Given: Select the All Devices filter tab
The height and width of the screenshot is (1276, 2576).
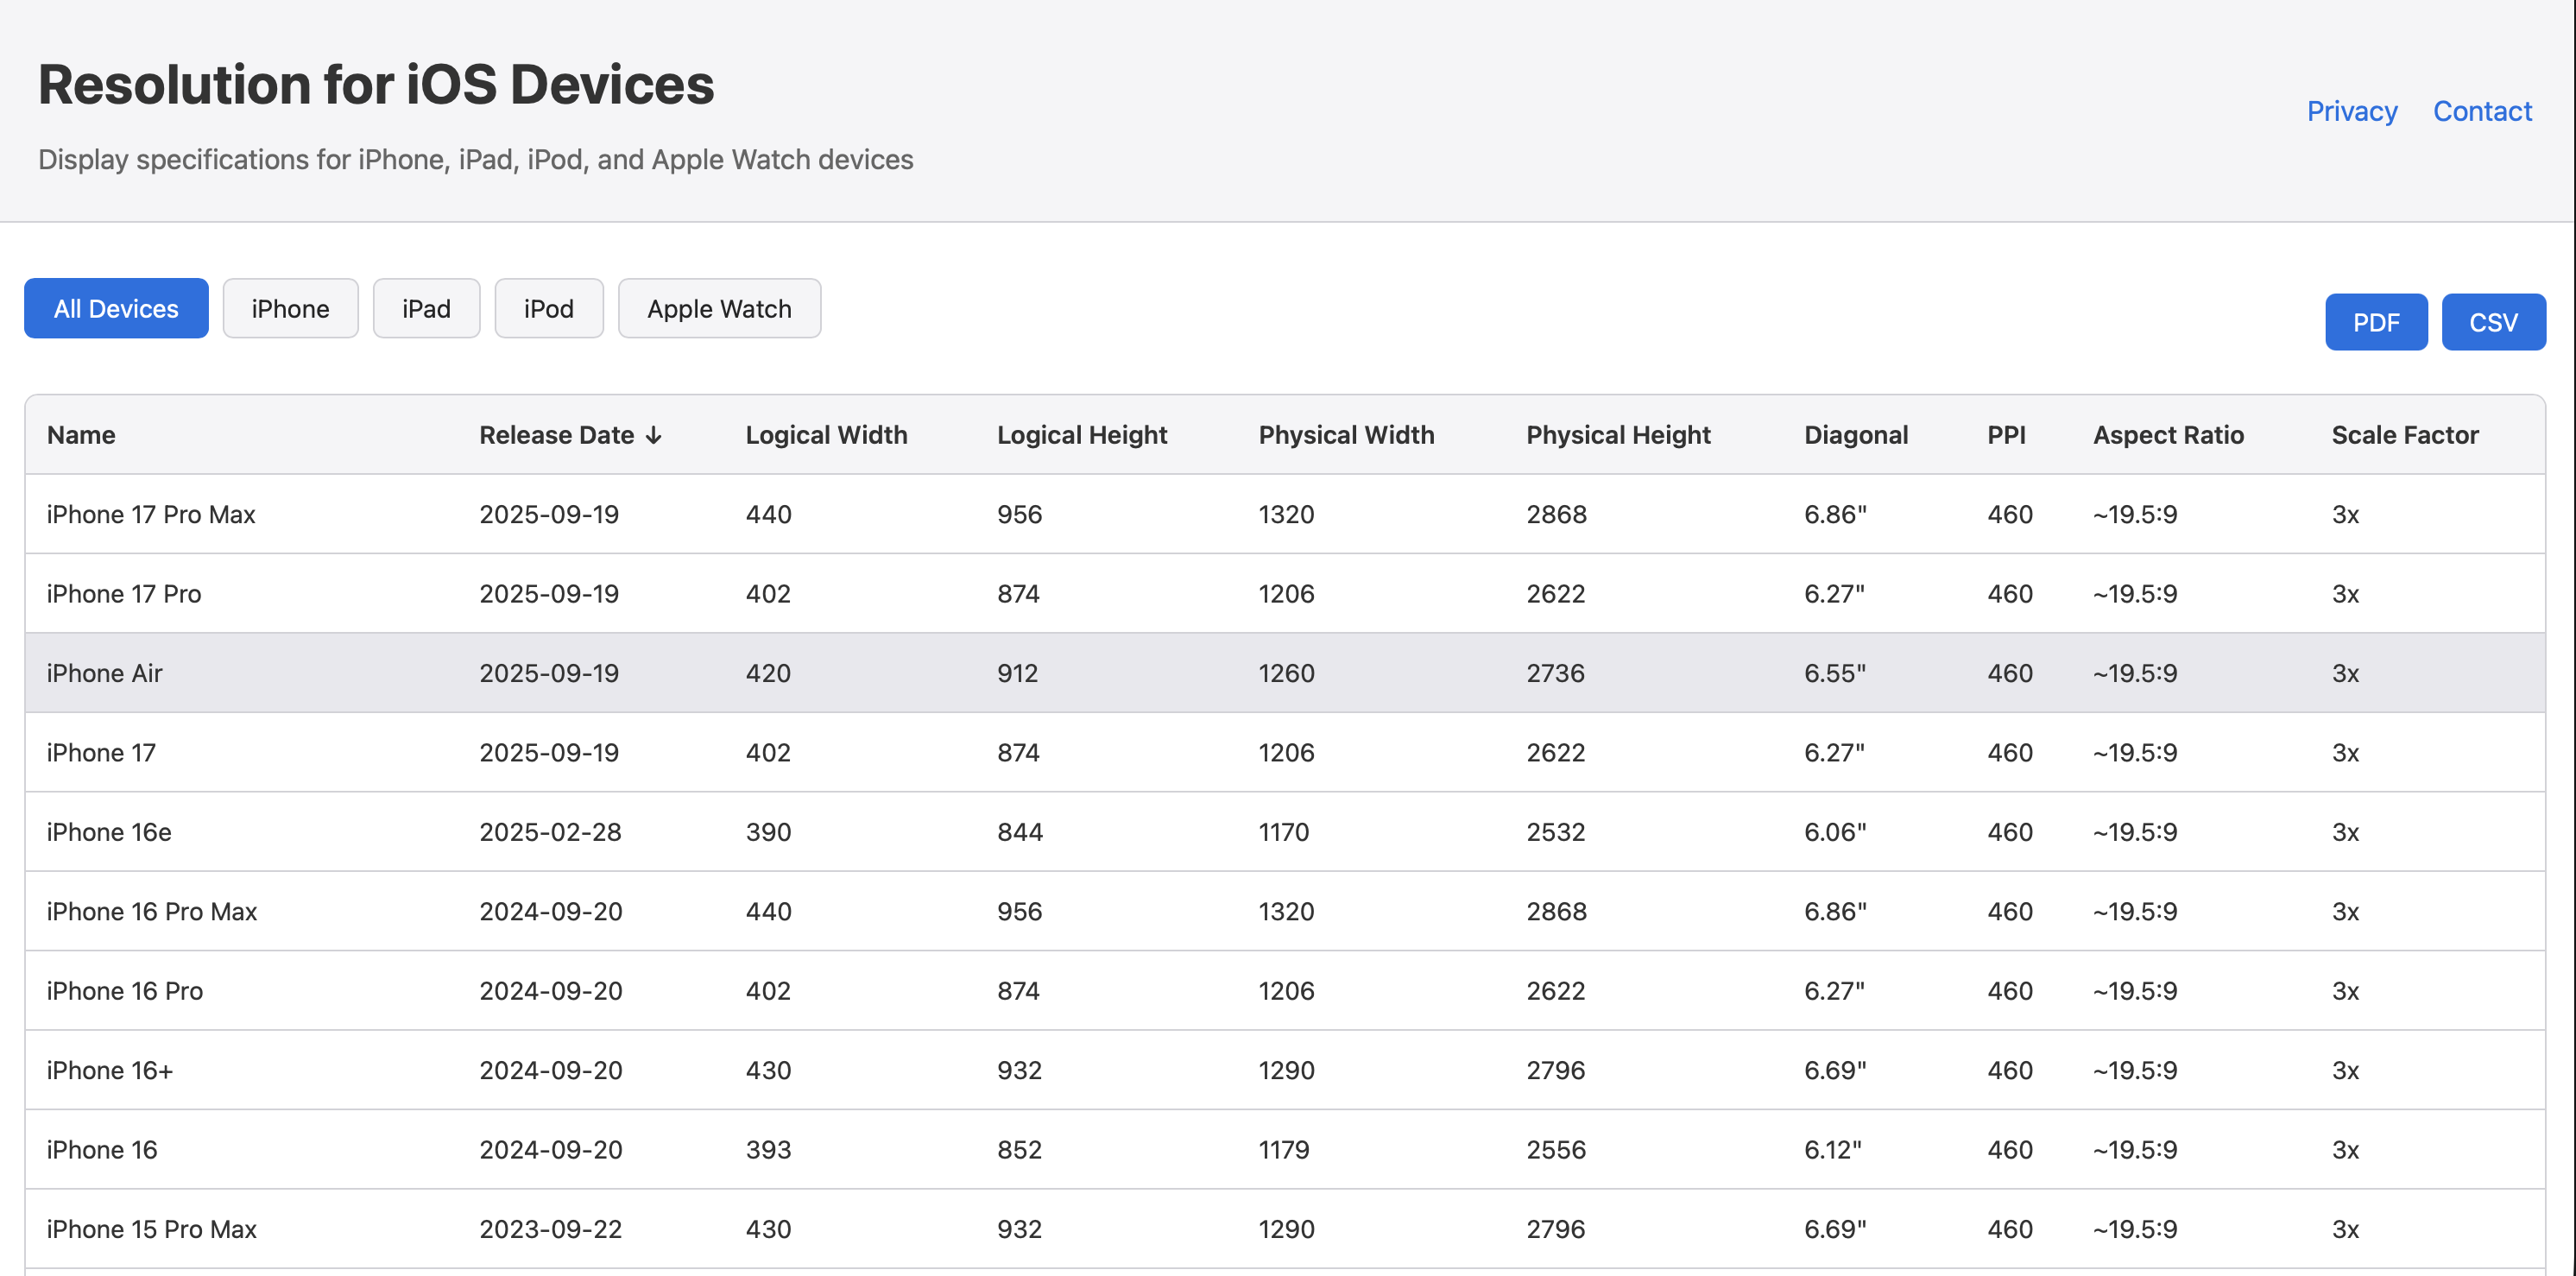Looking at the screenshot, I should tap(116, 308).
